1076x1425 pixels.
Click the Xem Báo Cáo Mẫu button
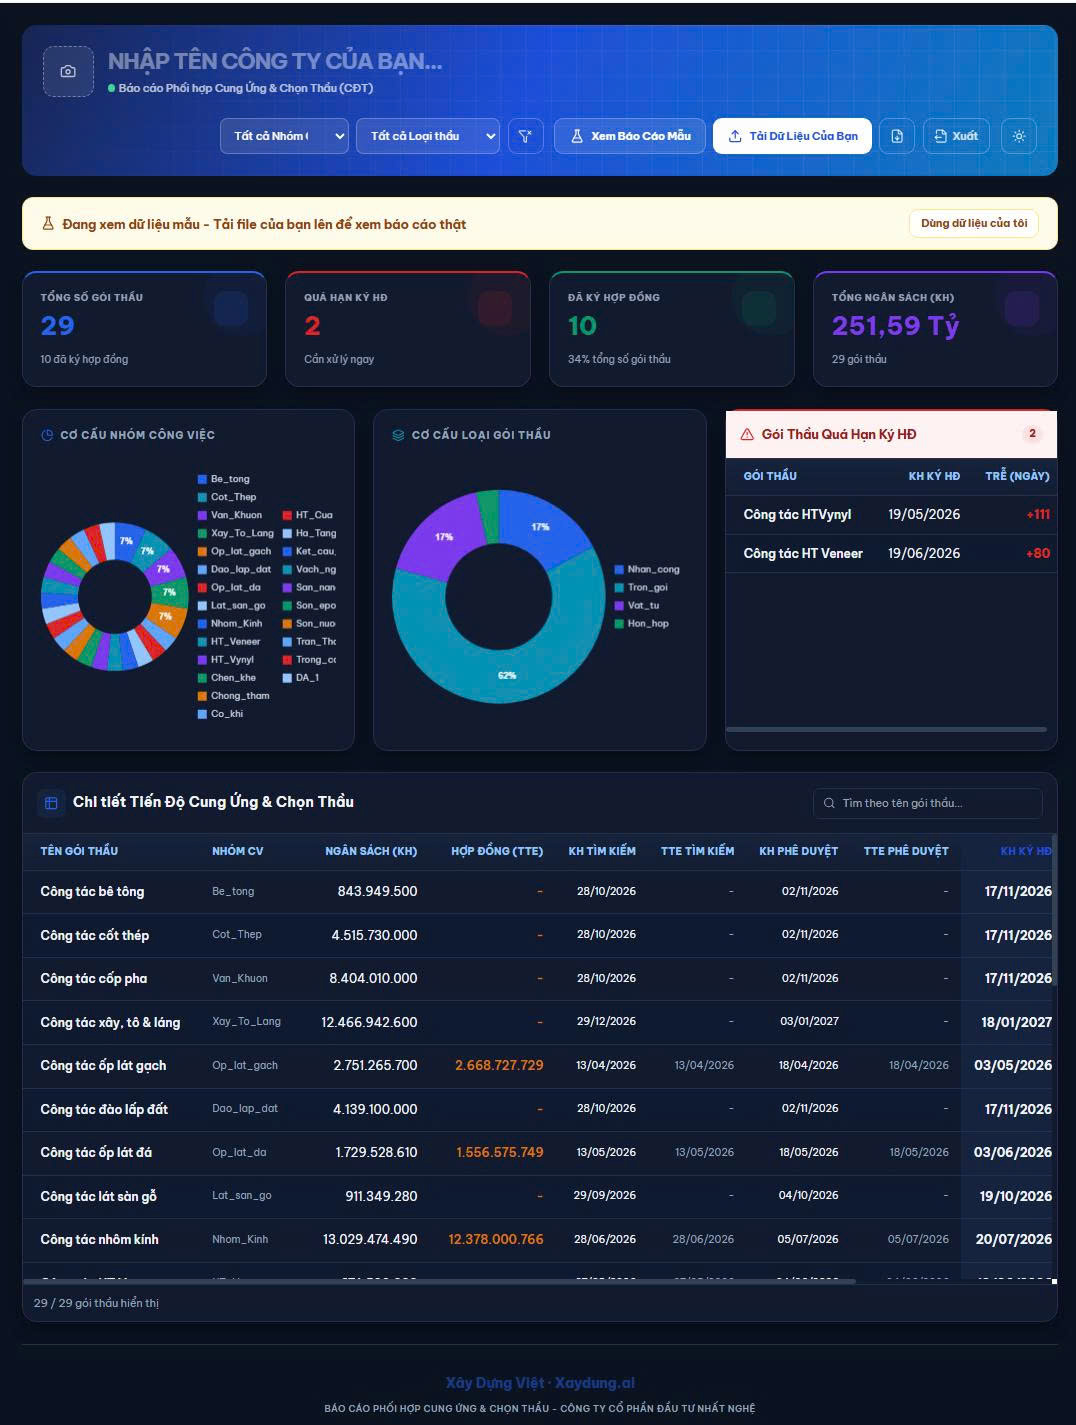tap(630, 136)
